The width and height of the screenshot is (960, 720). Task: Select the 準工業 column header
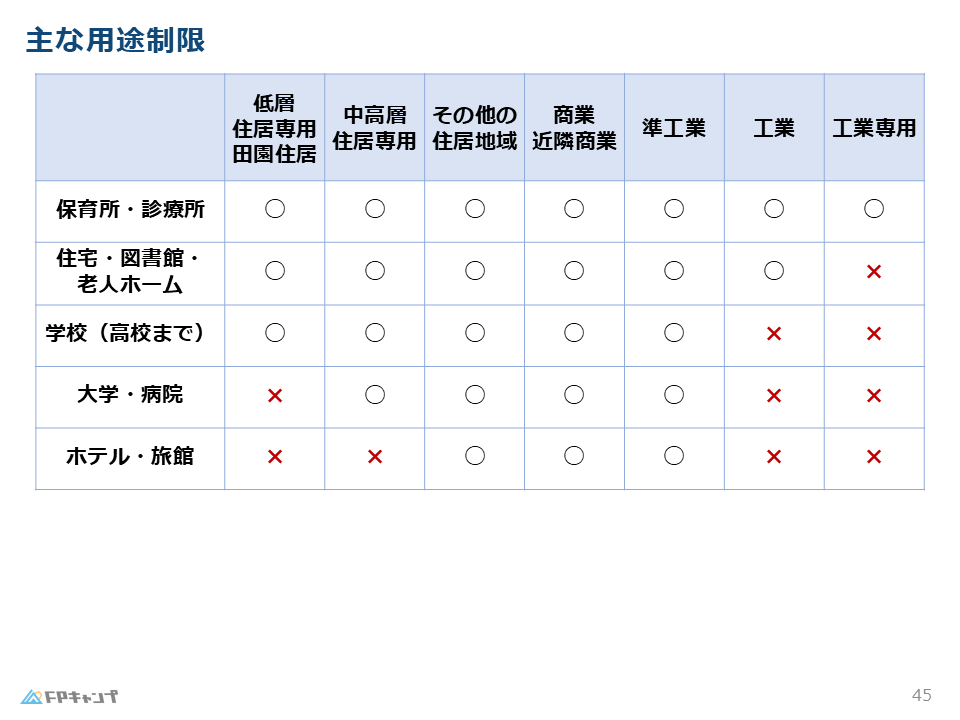pos(674,128)
